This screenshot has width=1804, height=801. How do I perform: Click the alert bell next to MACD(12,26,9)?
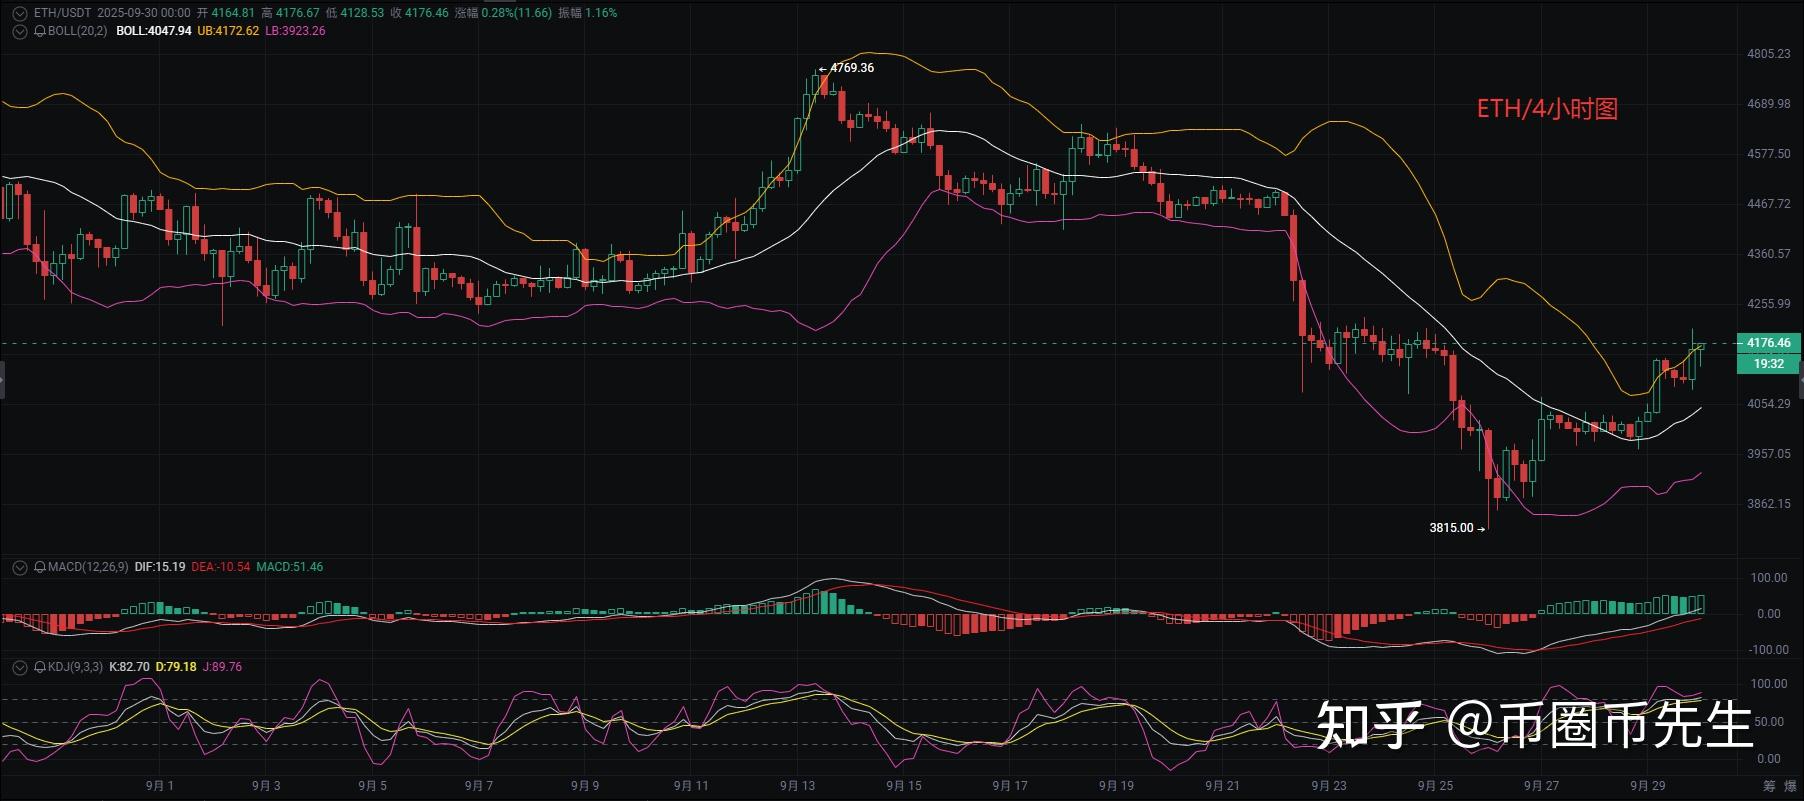pyautogui.click(x=41, y=567)
